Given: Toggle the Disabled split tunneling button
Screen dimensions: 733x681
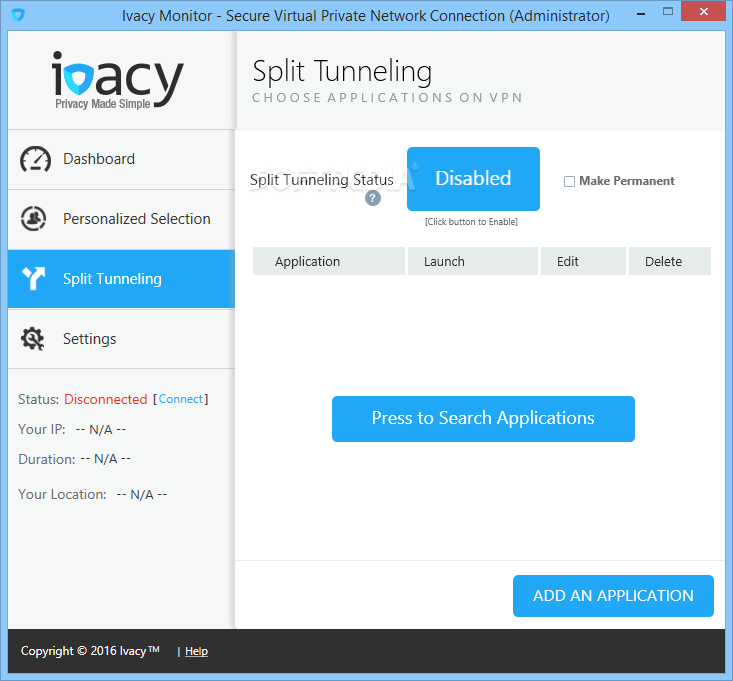Looking at the screenshot, I should (x=473, y=179).
